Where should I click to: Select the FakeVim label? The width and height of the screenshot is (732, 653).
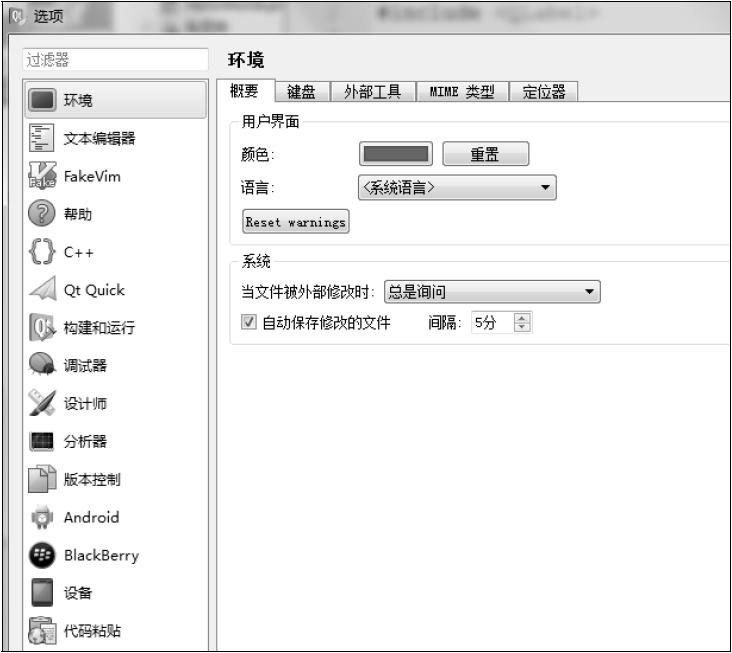click(x=92, y=176)
